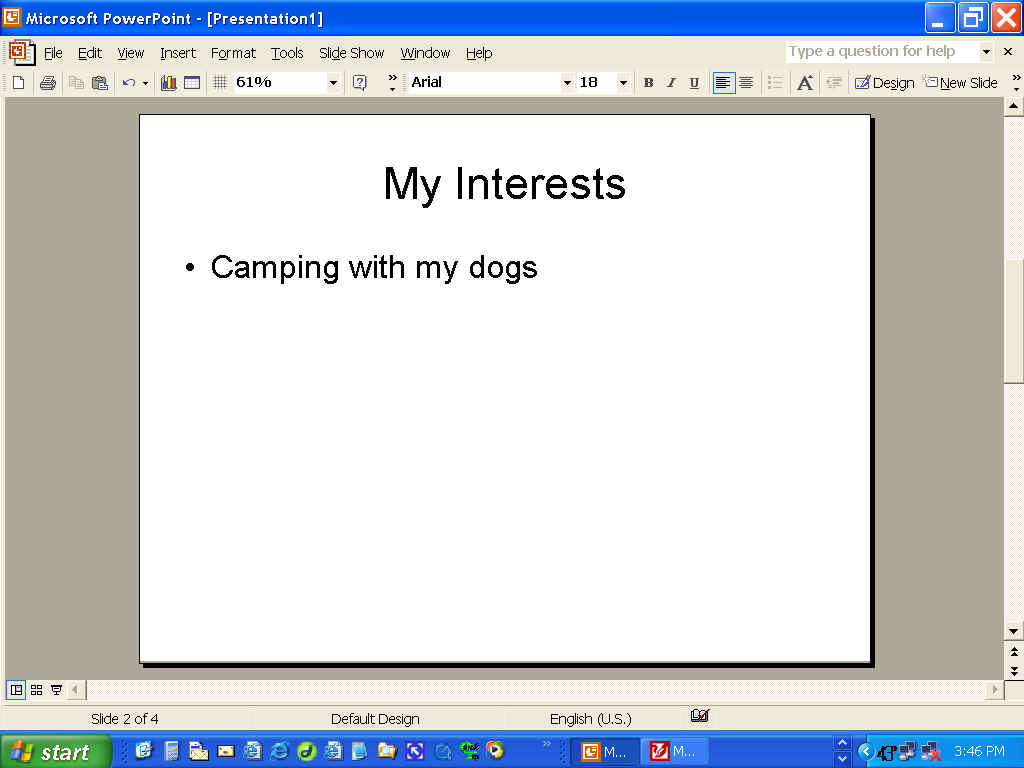Click the Print icon in the toolbar

(47, 83)
